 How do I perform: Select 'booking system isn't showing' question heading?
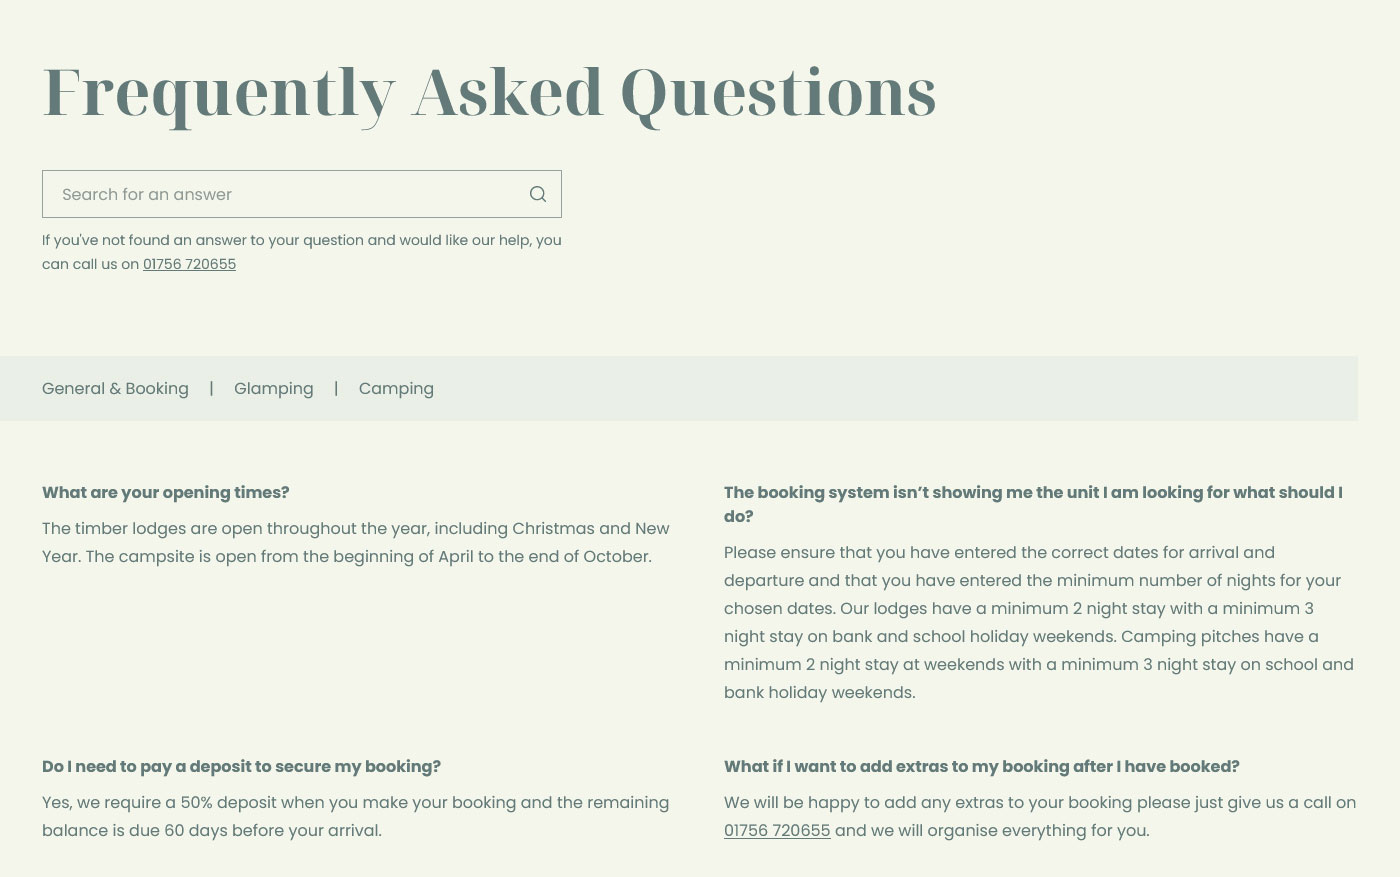coord(1033,504)
